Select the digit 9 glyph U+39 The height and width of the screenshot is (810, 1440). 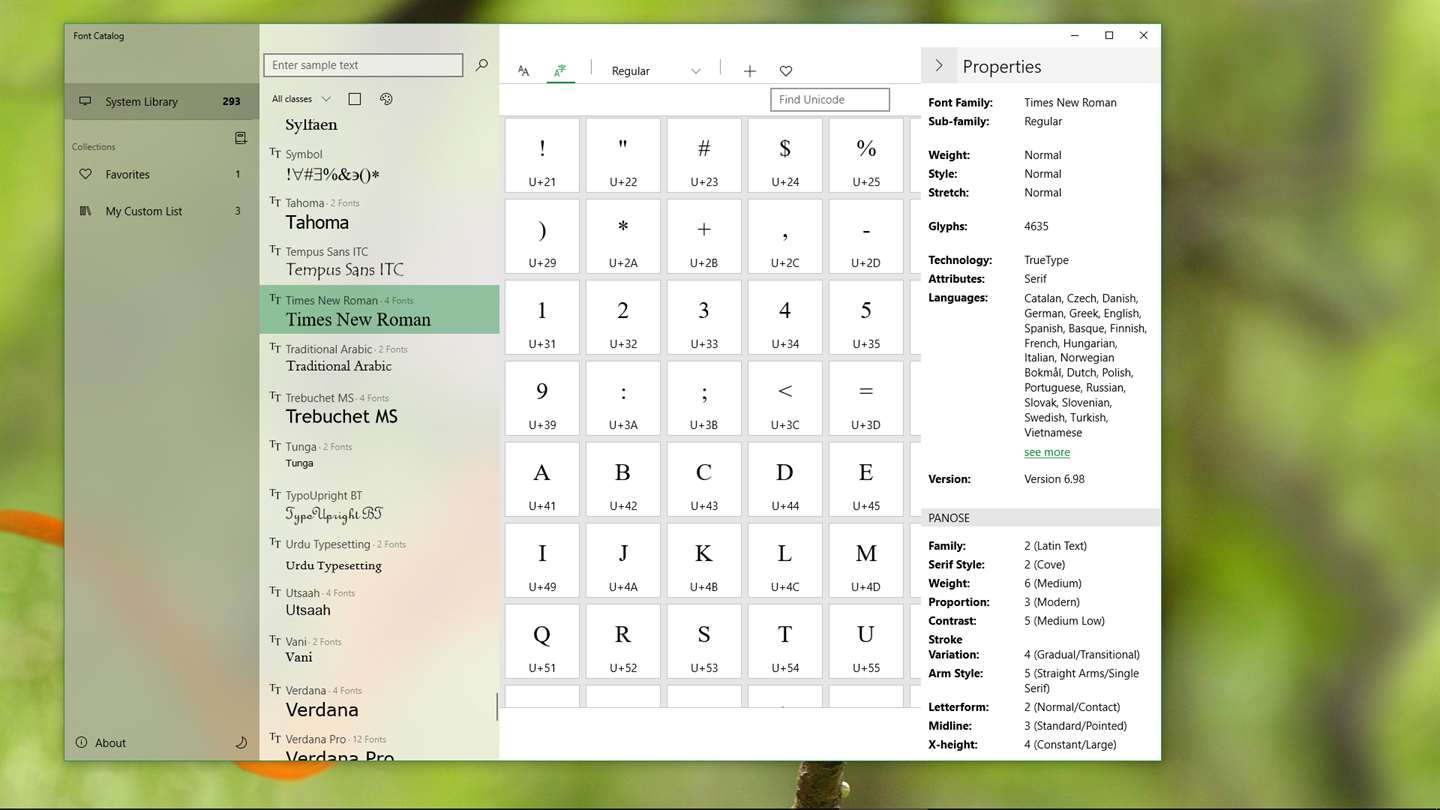(x=542, y=398)
